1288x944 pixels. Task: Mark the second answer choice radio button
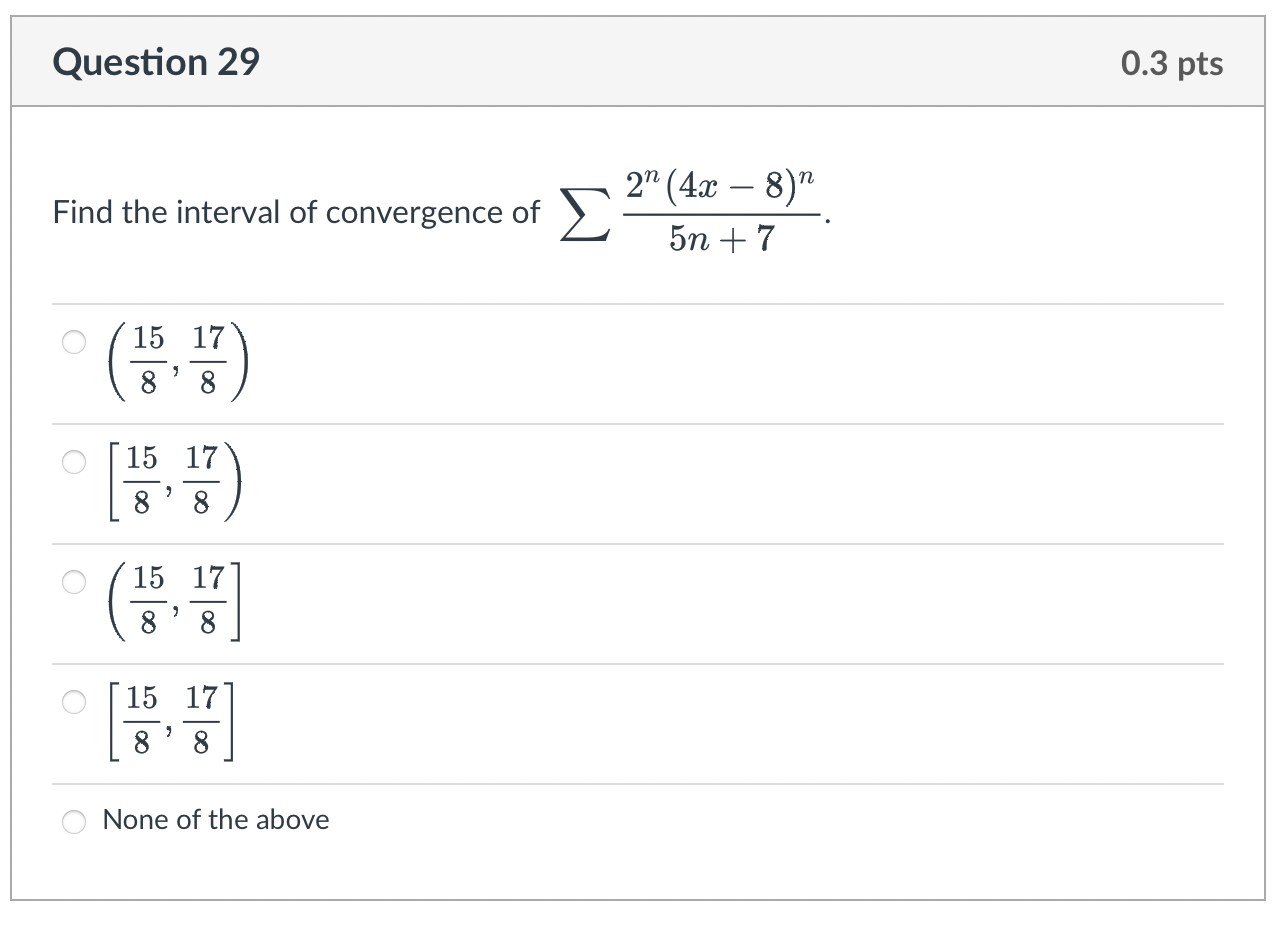point(73,462)
